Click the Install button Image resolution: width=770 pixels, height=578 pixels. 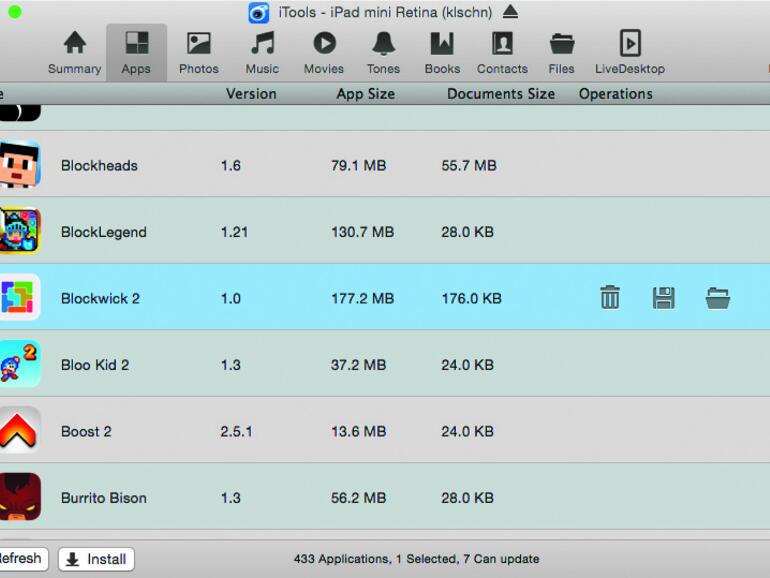(96, 559)
